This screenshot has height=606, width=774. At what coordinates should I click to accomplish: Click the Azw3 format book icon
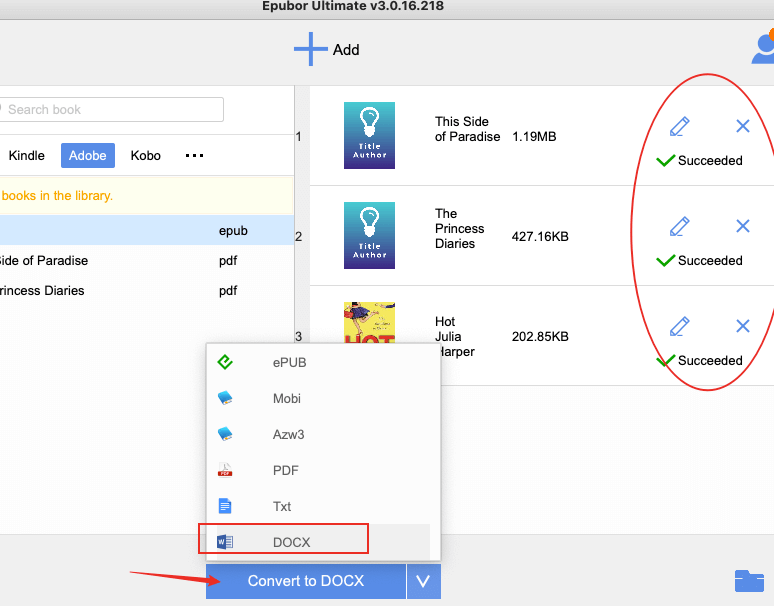(225, 434)
